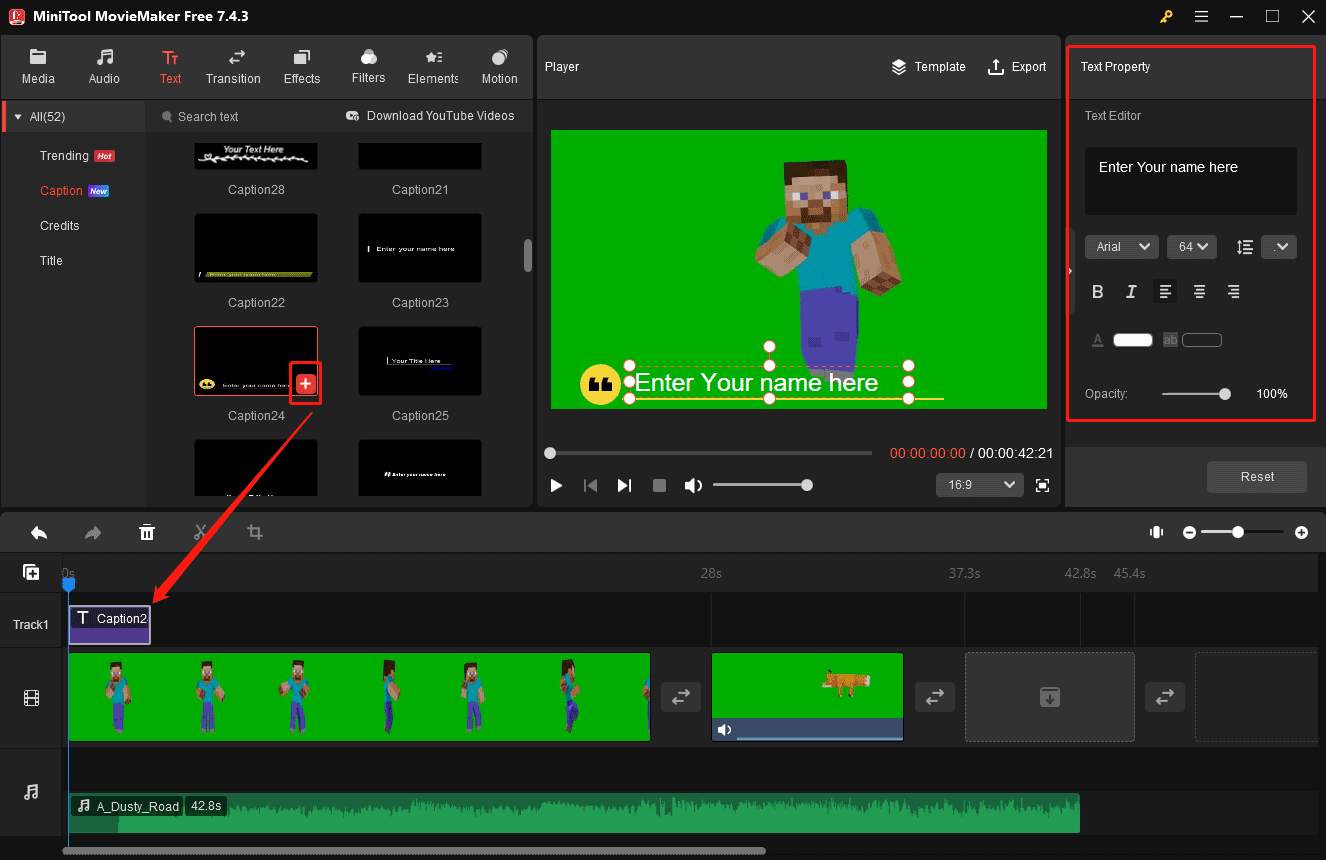The height and width of the screenshot is (860, 1326).
Task: Stop the playback
Action: tap(659, 485)
